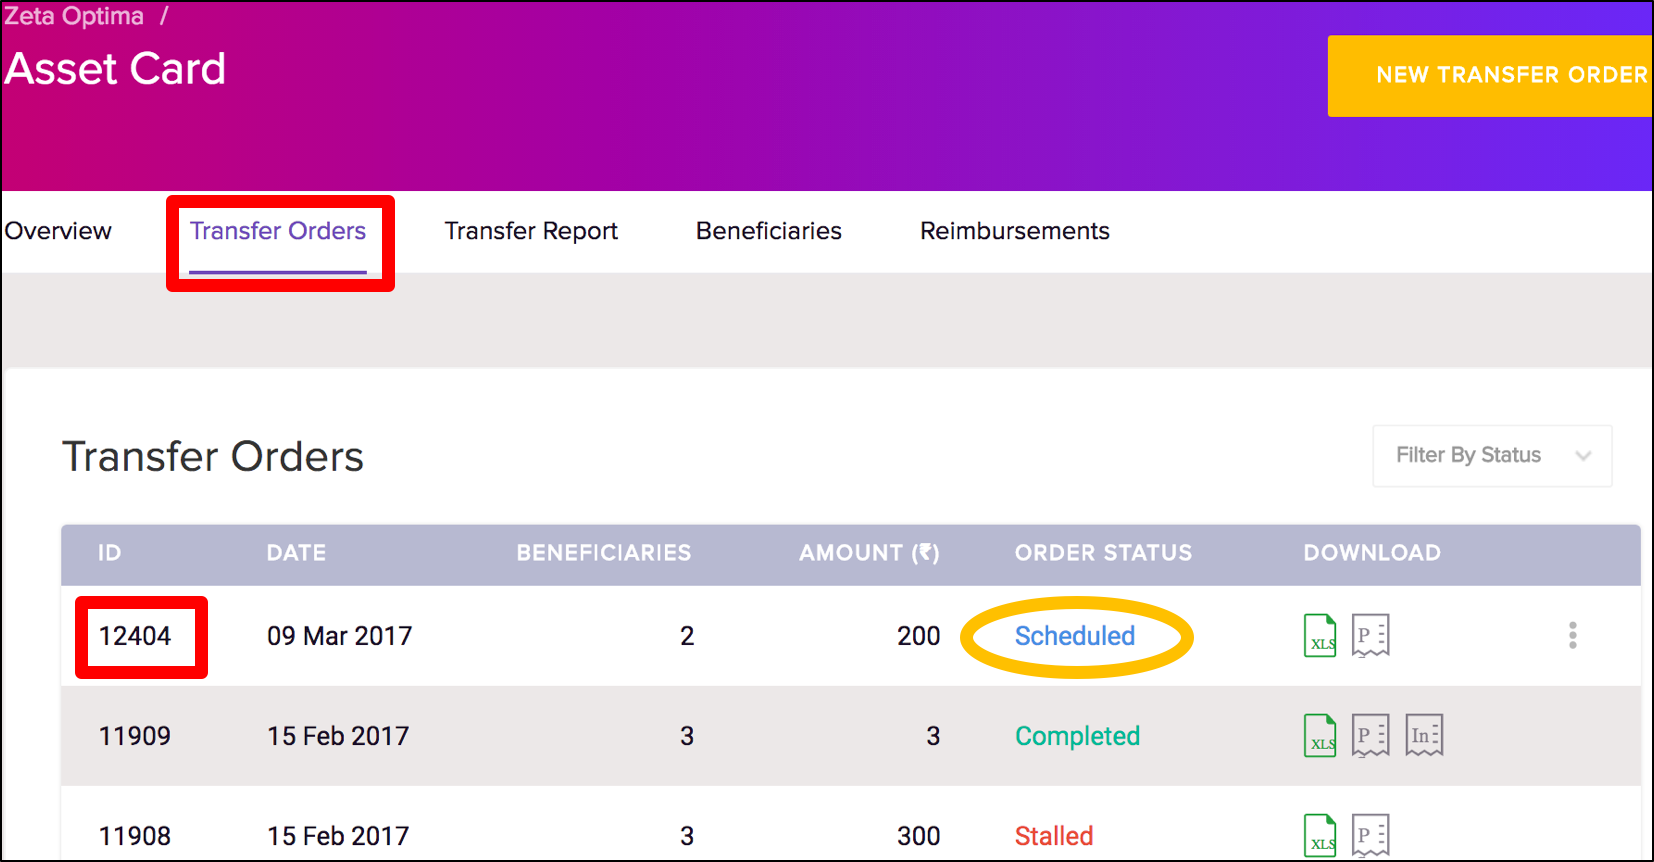Download P receipt for order 11908

[1370, 835]
